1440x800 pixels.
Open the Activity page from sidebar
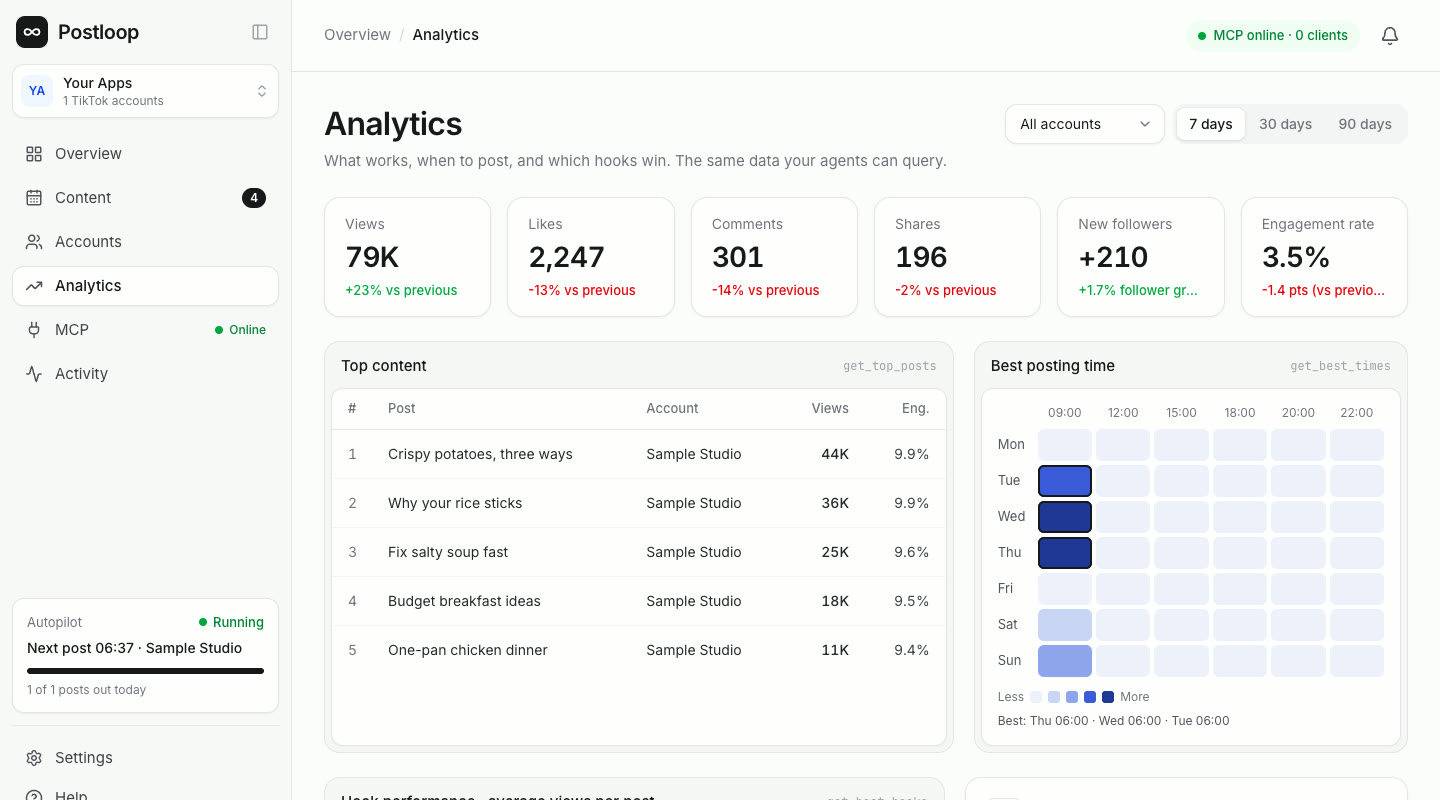click(x=145, y=373)
